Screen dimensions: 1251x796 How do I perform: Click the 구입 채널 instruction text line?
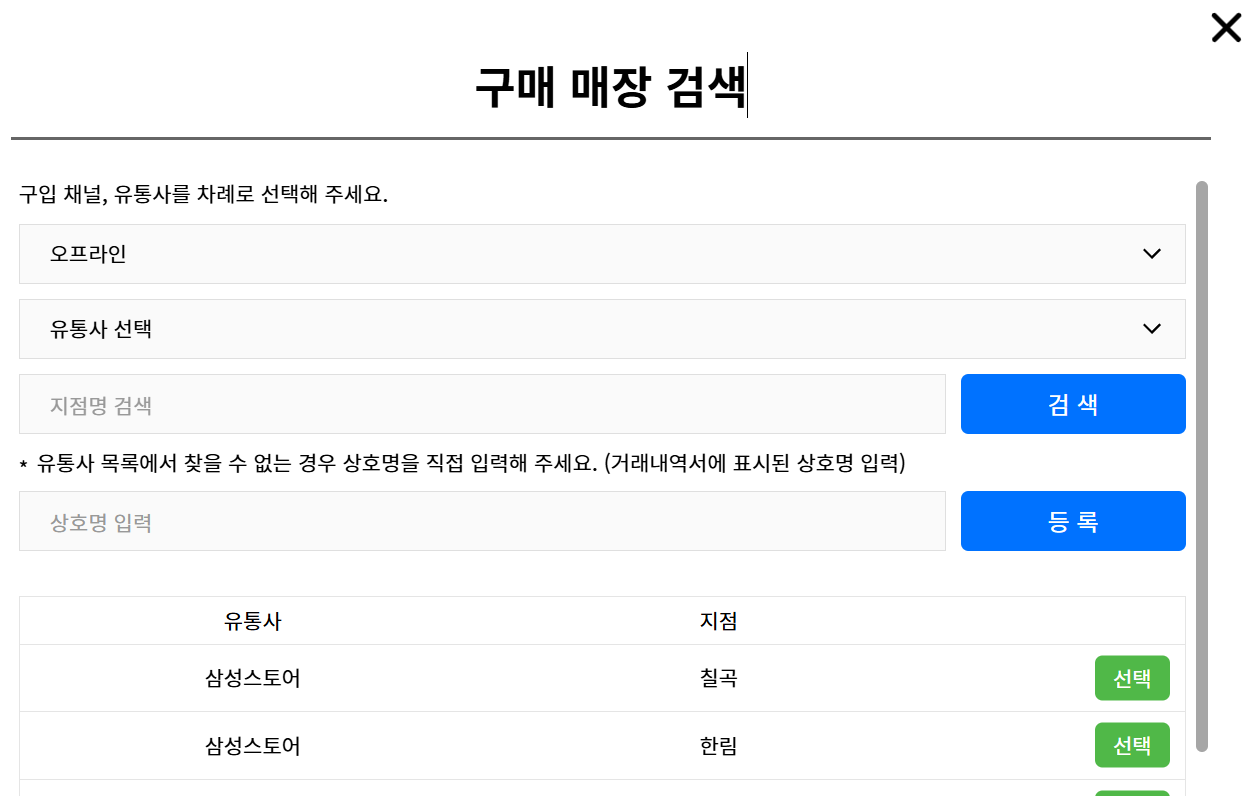[203, 194]
